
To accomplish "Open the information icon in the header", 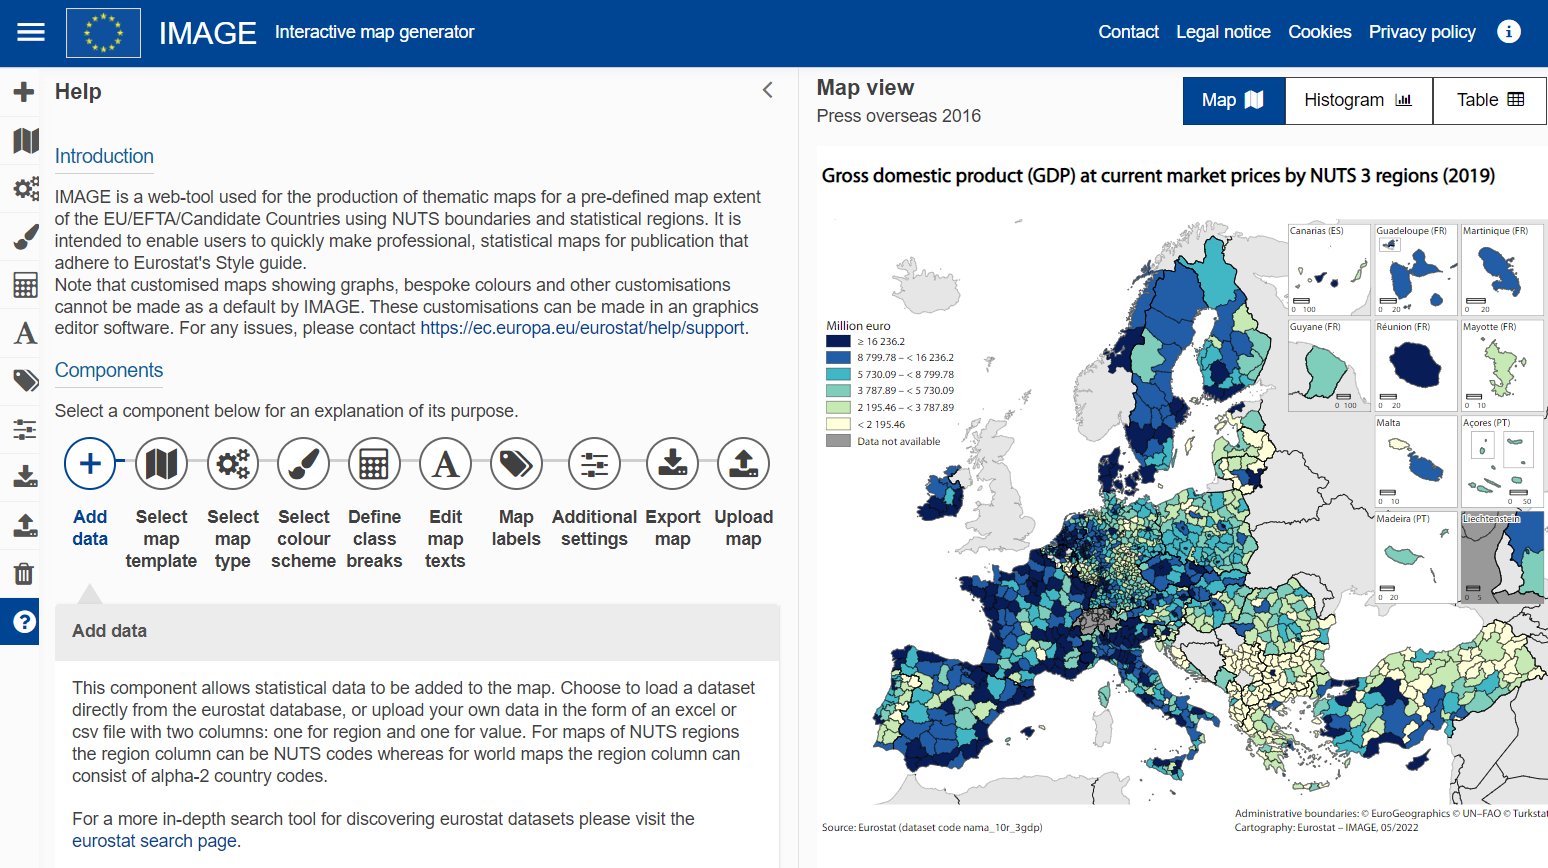I will tap(1508, 32).
